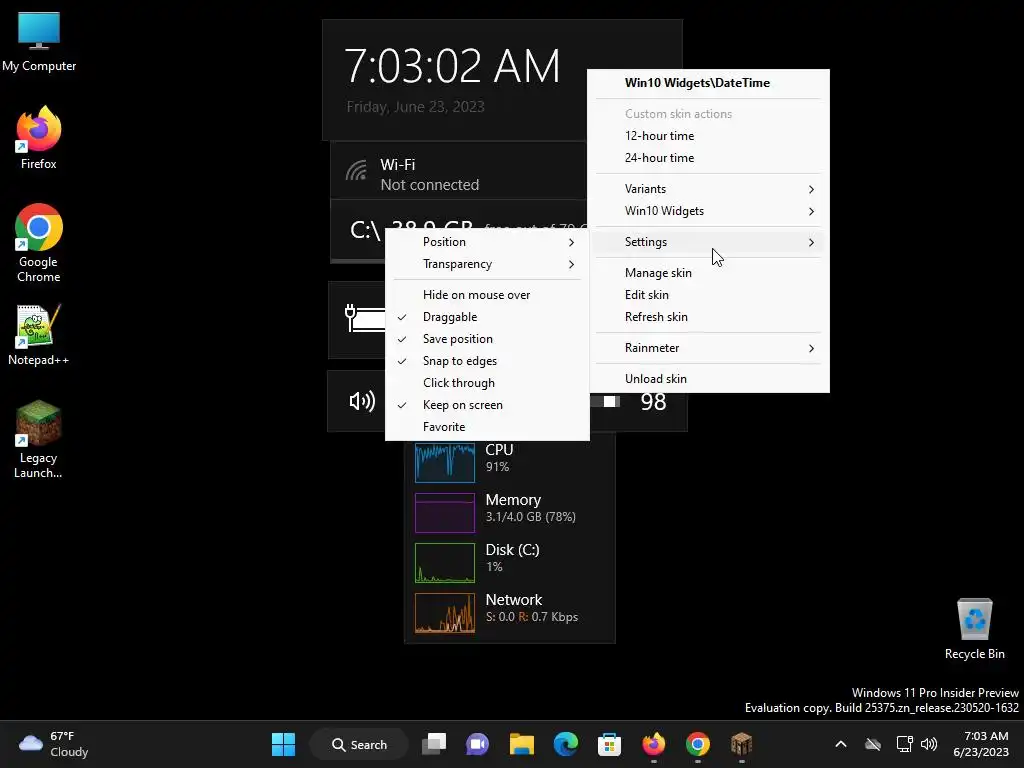This screenshot has width=1024, height=768.
Task: Click the battery widget plug icon
Action: [x=351, y=318]
